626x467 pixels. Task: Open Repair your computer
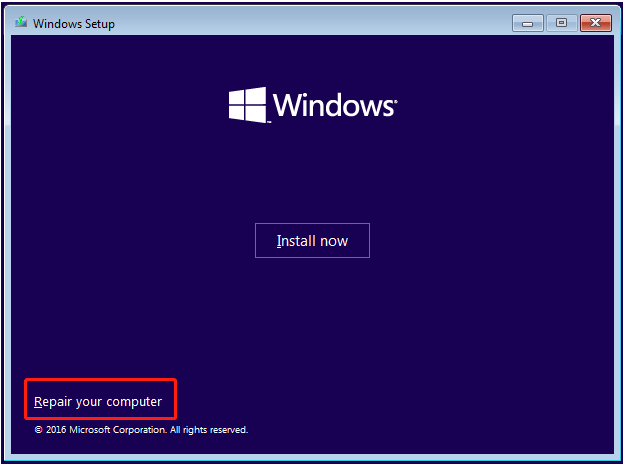pos(98,402)
